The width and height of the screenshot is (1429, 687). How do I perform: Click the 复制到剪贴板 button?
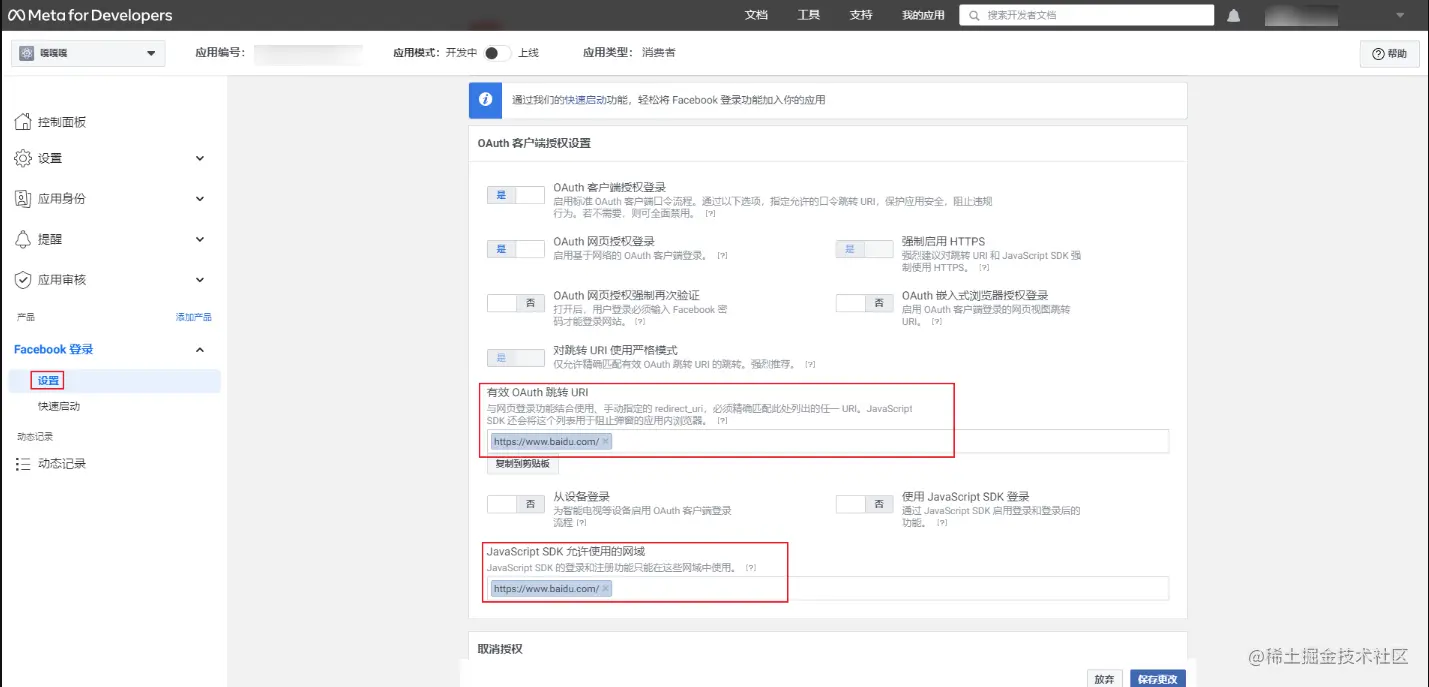[523, 464]
